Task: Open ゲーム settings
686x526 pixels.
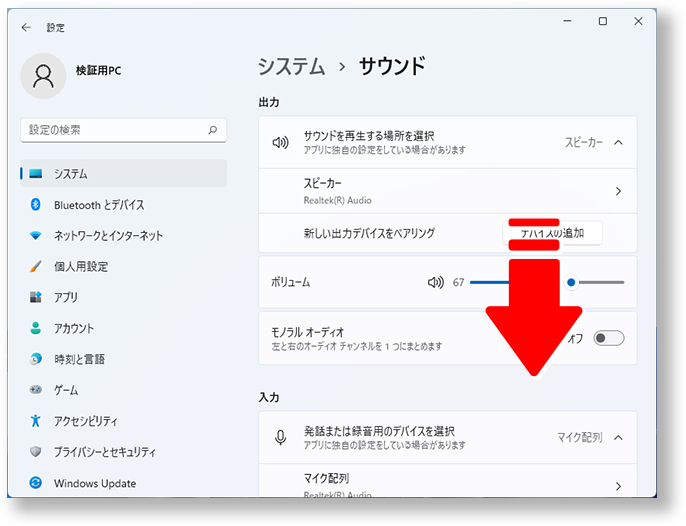Action: [x=124, y=389]
